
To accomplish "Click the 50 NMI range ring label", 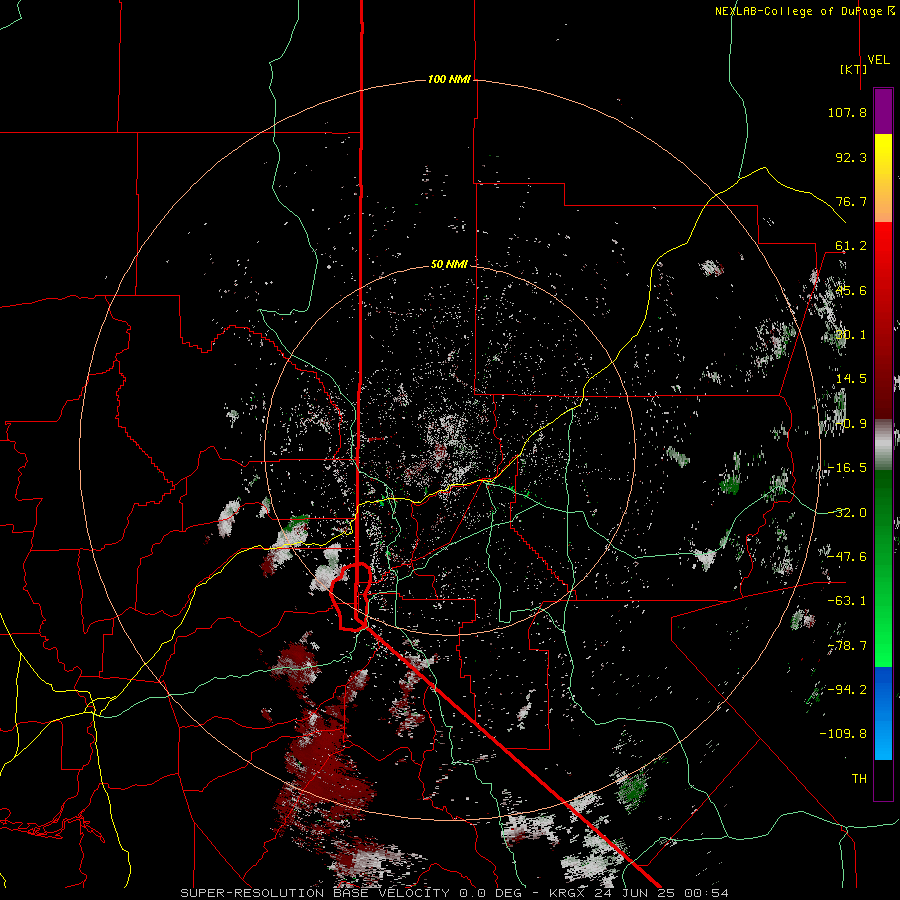I will coord(449,264).
